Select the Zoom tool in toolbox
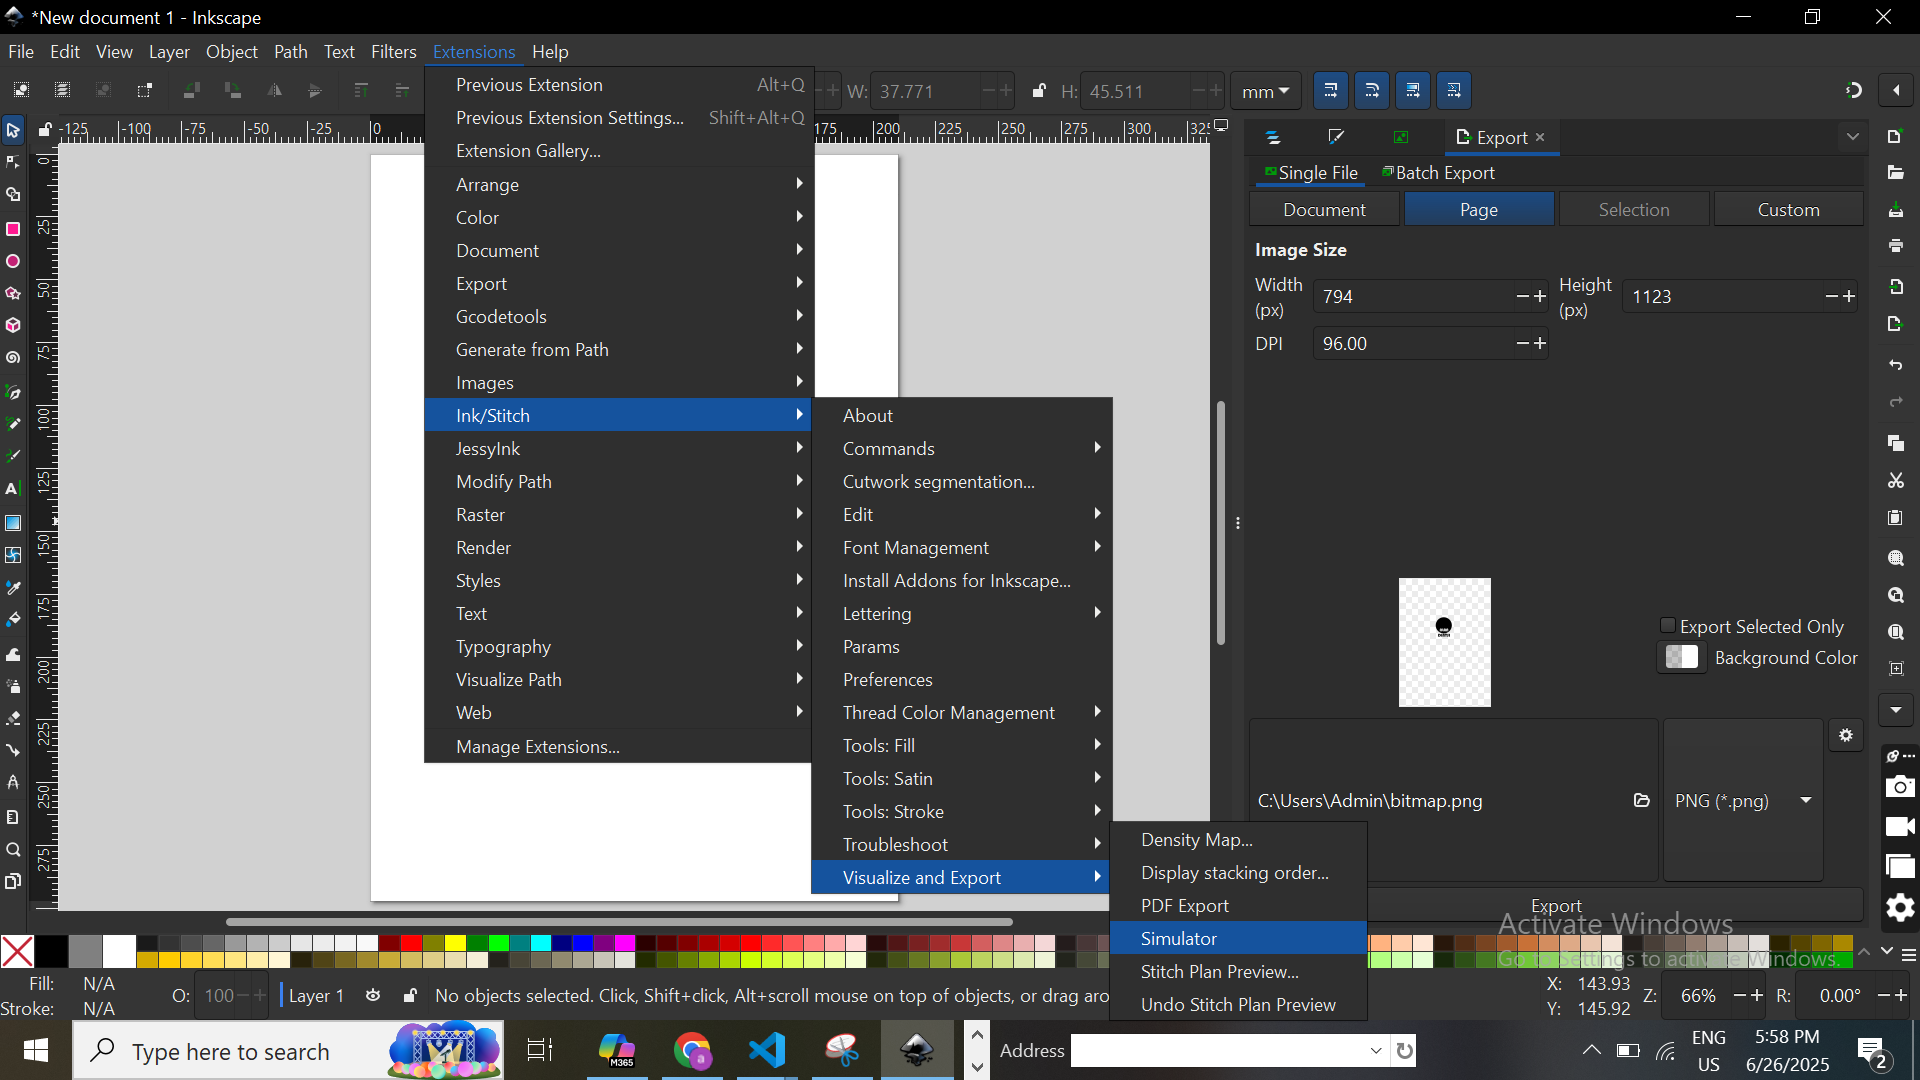 [x=13, y=850]
